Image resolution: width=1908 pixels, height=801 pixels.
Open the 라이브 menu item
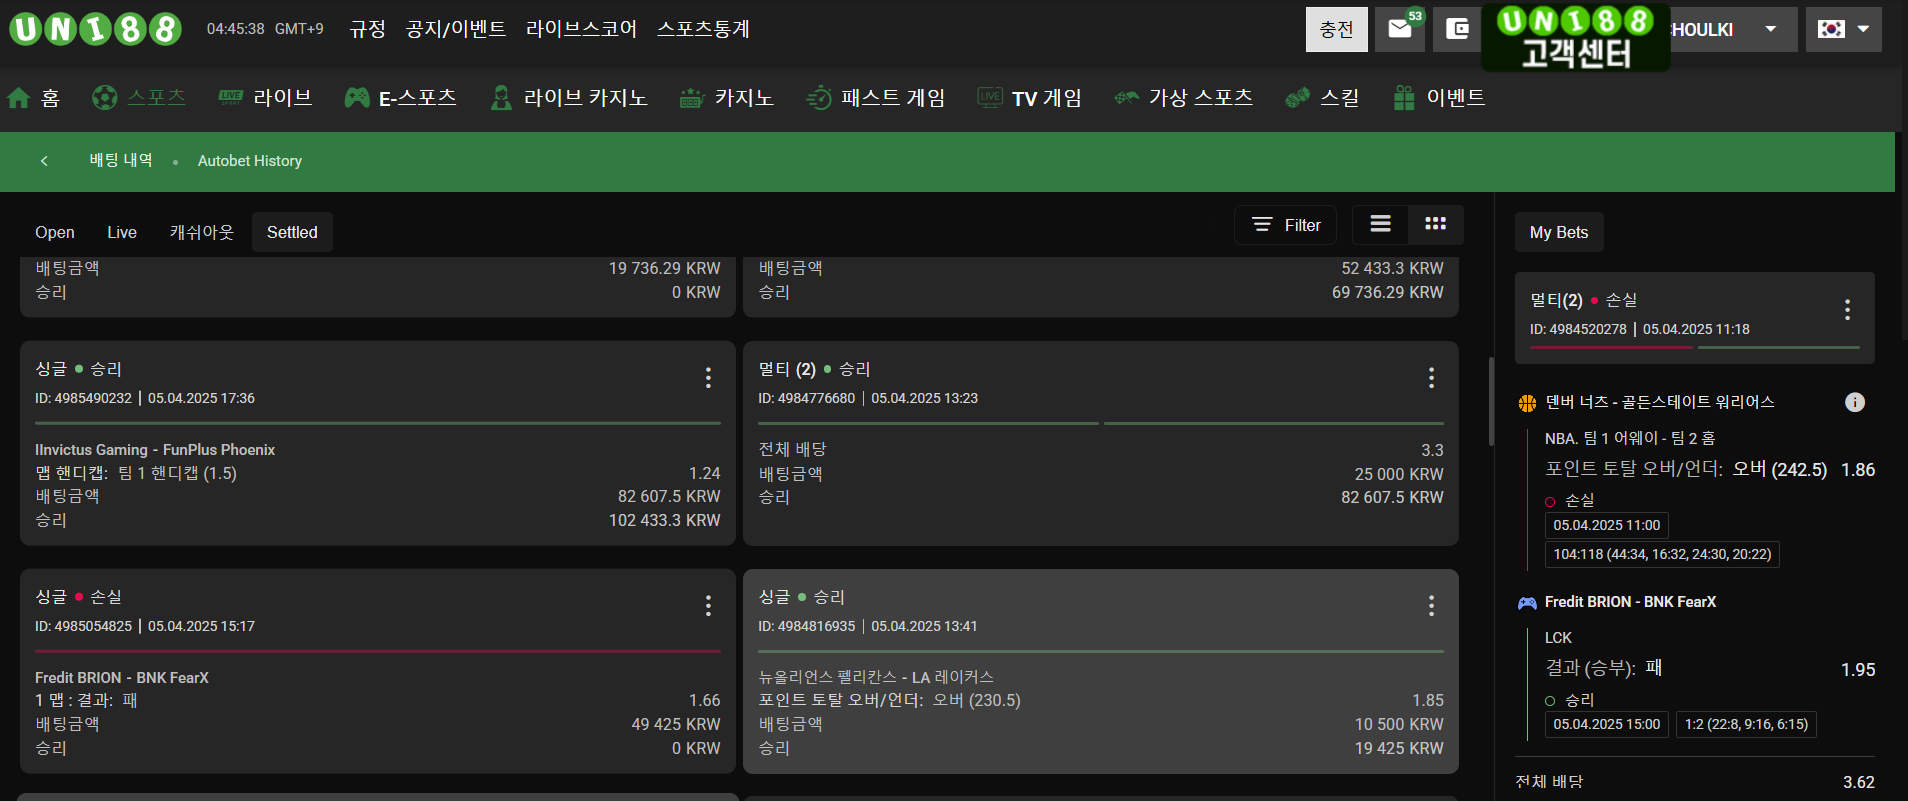283,97
